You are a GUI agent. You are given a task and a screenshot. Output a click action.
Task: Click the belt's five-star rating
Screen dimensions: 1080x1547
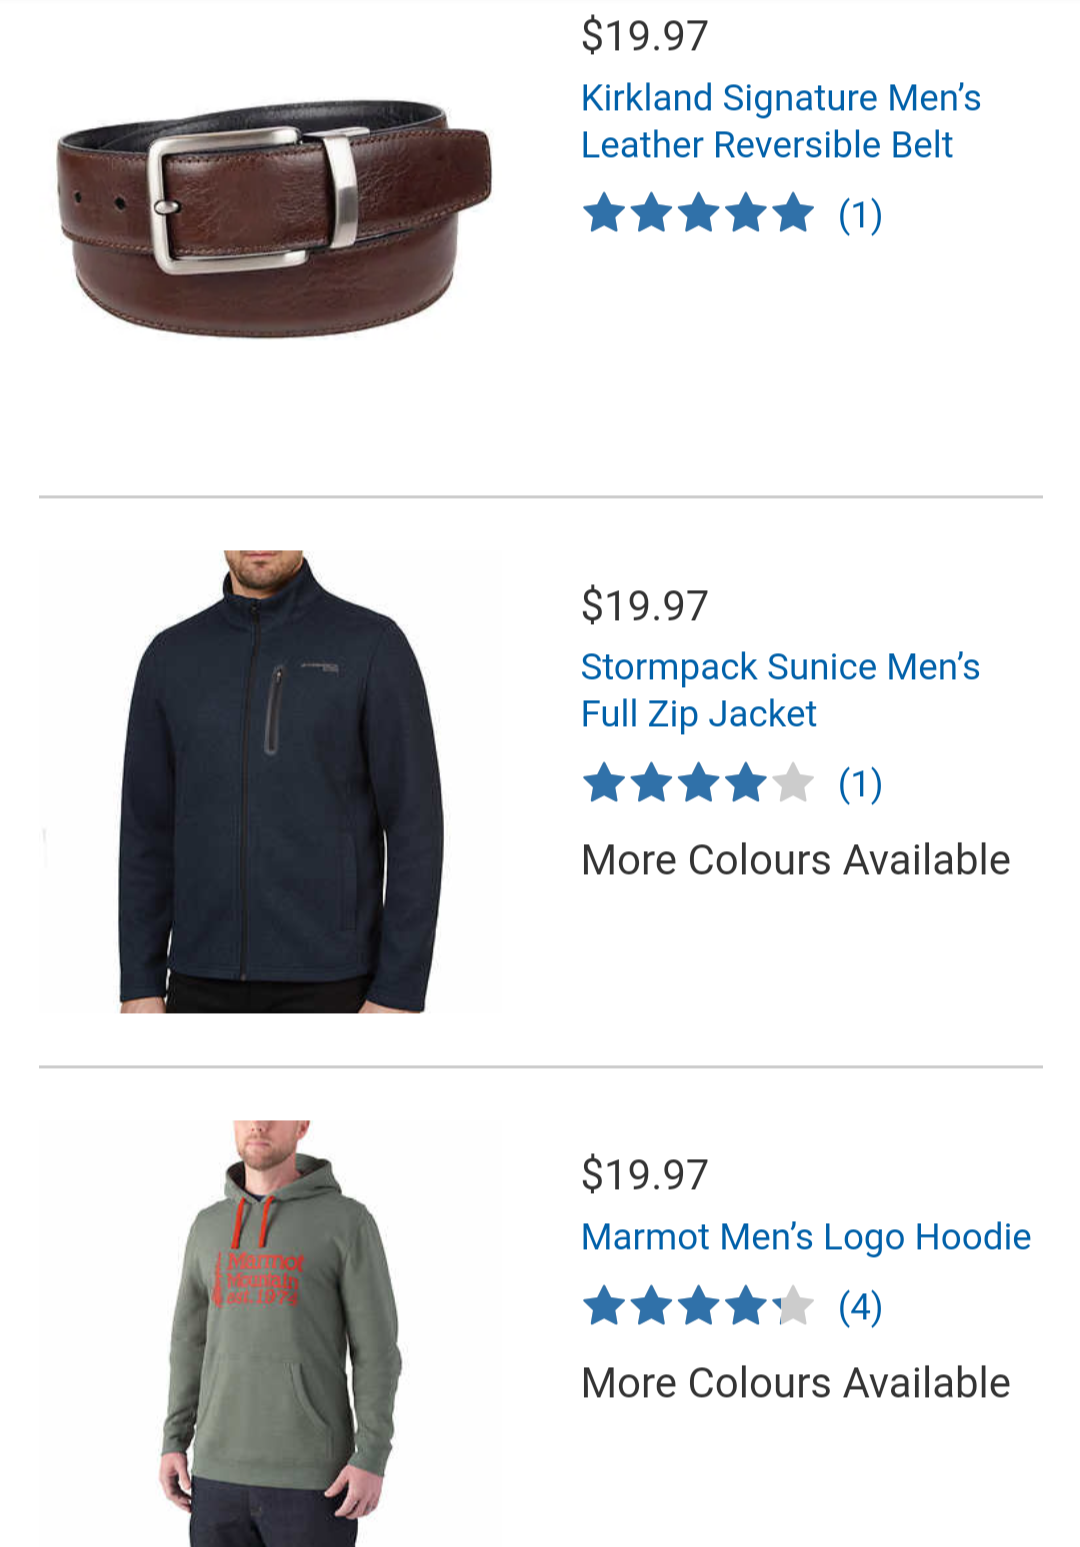pos(698,214)
